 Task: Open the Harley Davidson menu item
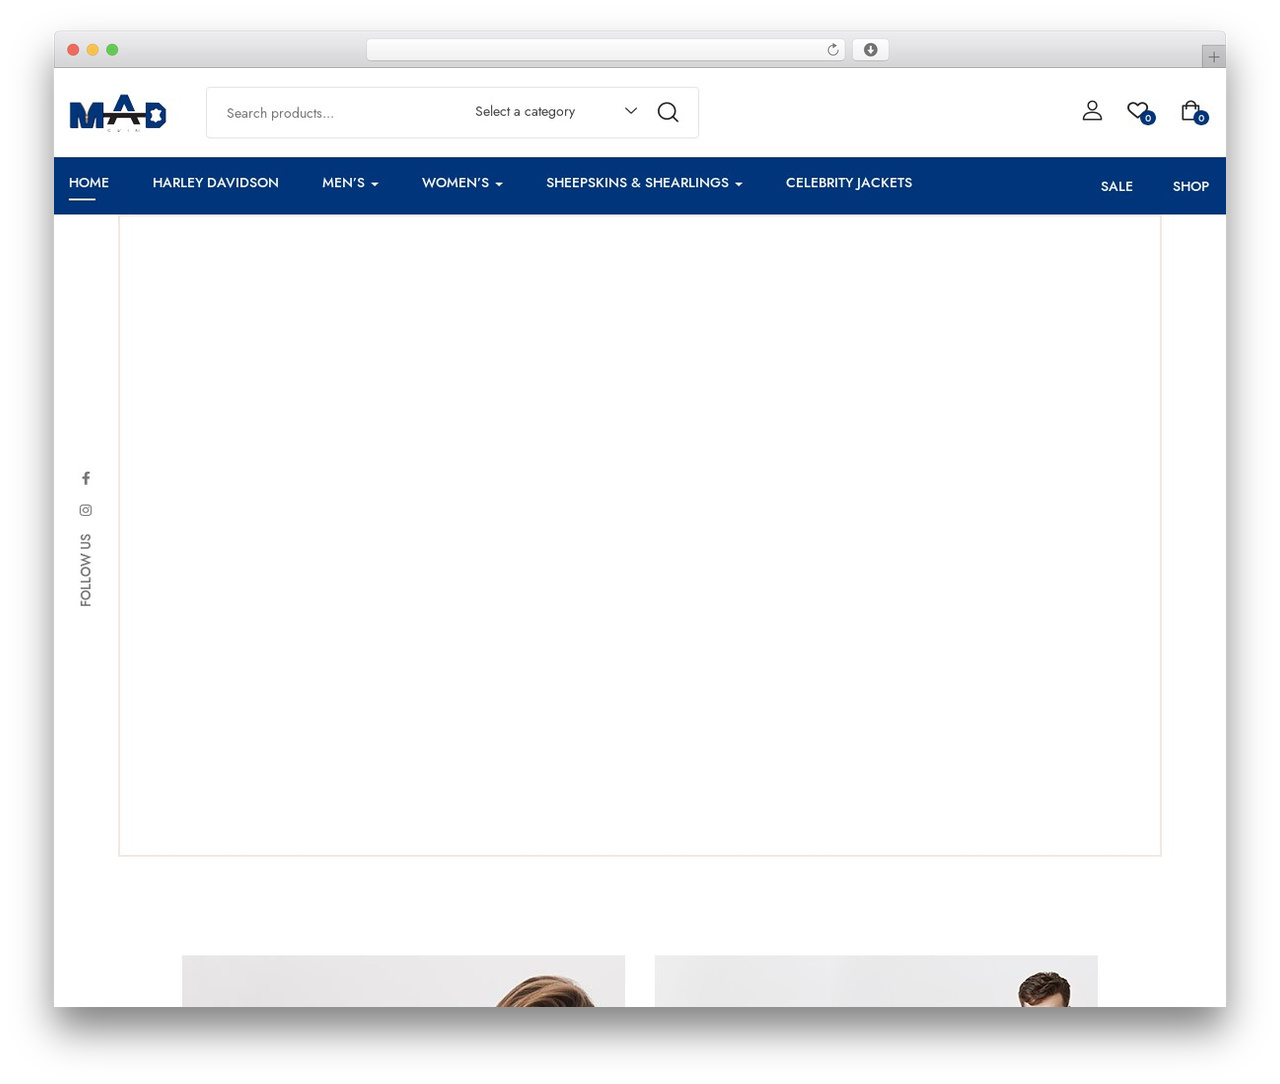pos(216,183)
